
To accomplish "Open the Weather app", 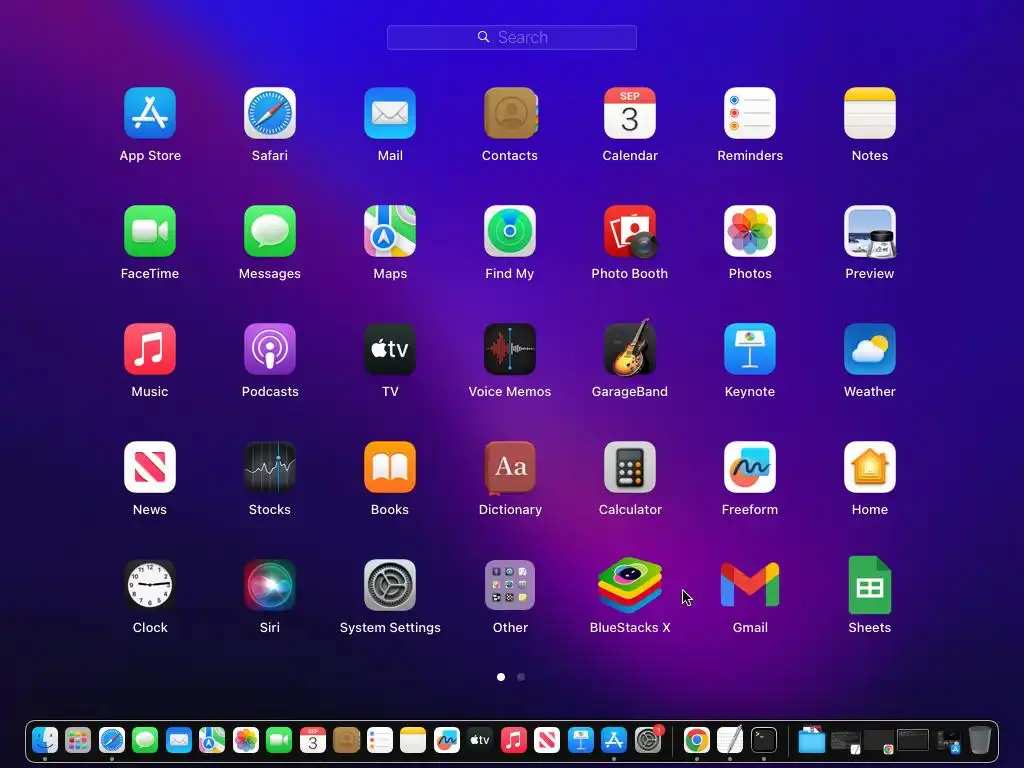I will click(x=870, y=349).
